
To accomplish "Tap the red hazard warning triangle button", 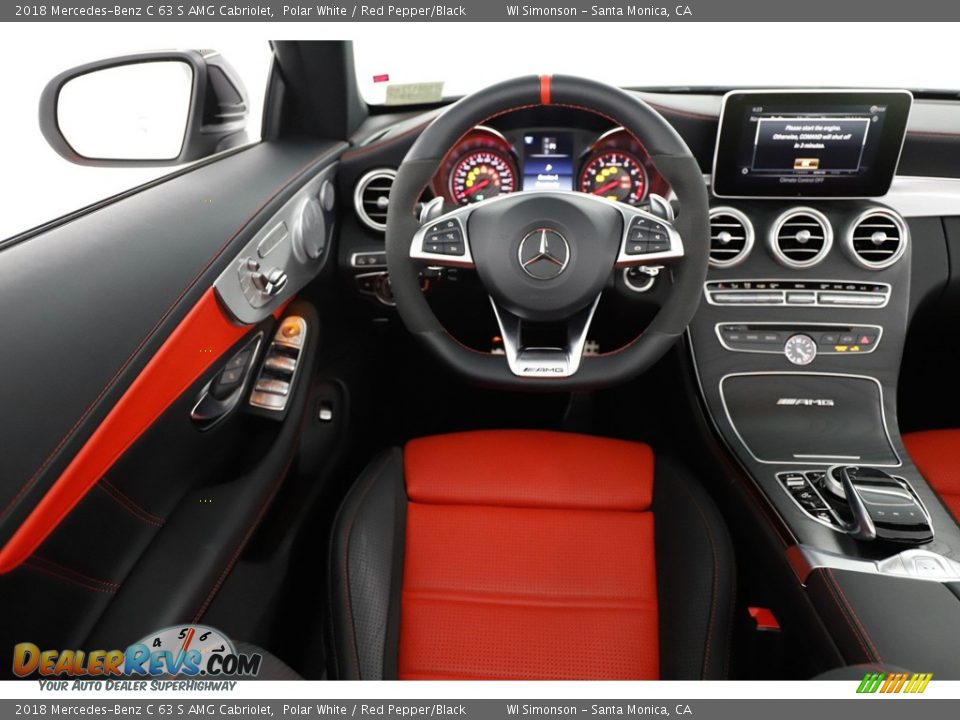I will coord(863,339).
